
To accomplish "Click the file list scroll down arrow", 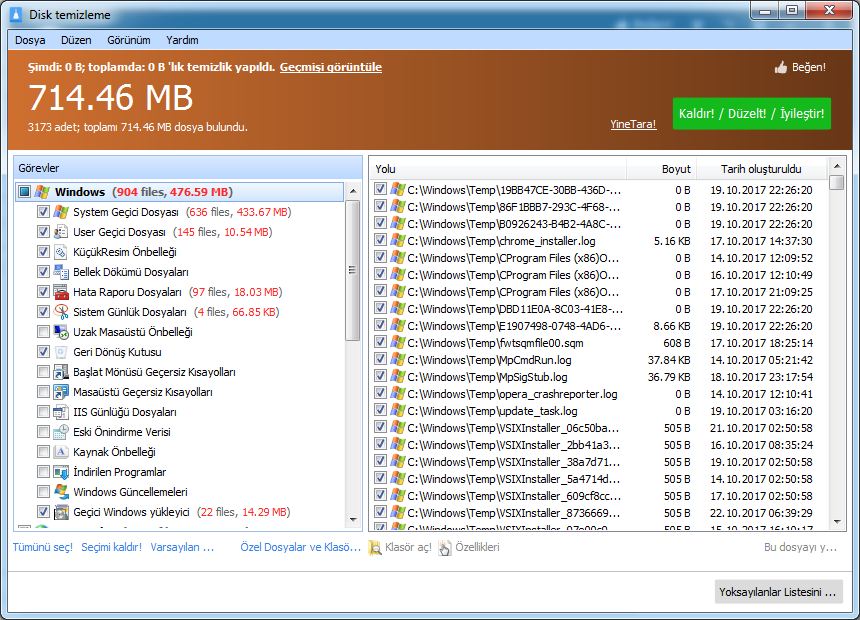I will tap(837, 522).
